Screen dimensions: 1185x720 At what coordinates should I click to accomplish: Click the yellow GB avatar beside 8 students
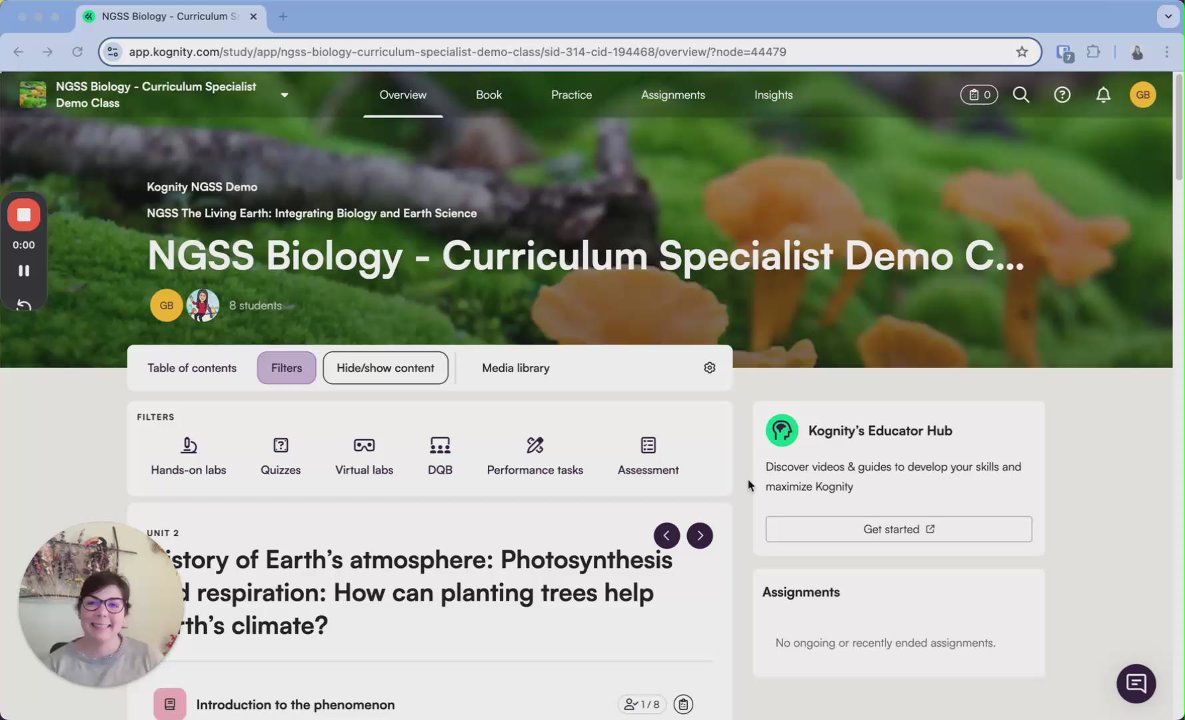(166, 305)
